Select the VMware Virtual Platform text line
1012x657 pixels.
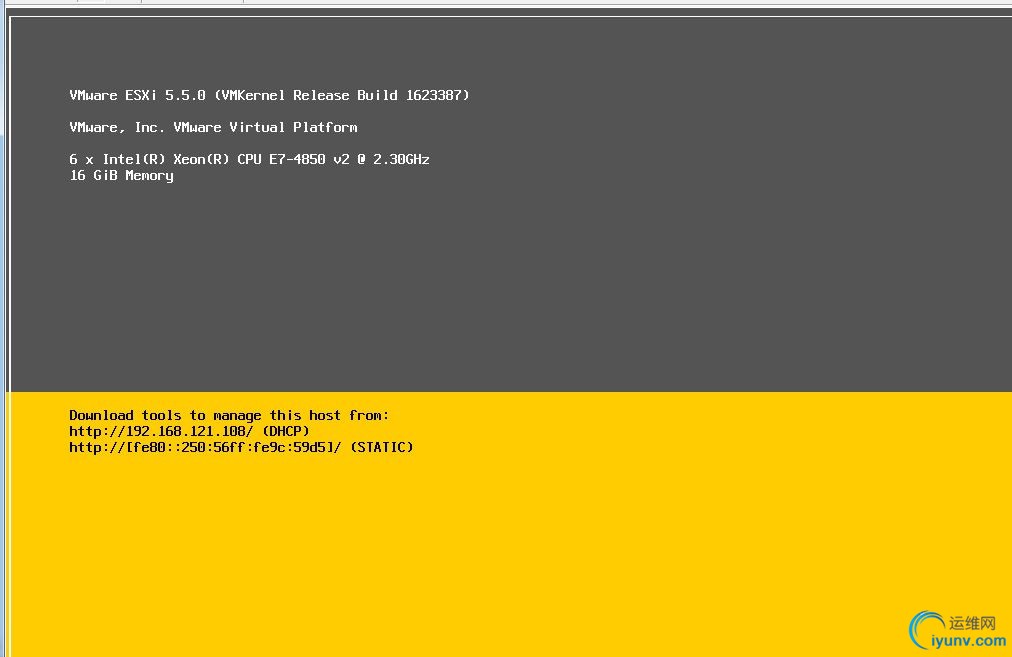[213, 127]
